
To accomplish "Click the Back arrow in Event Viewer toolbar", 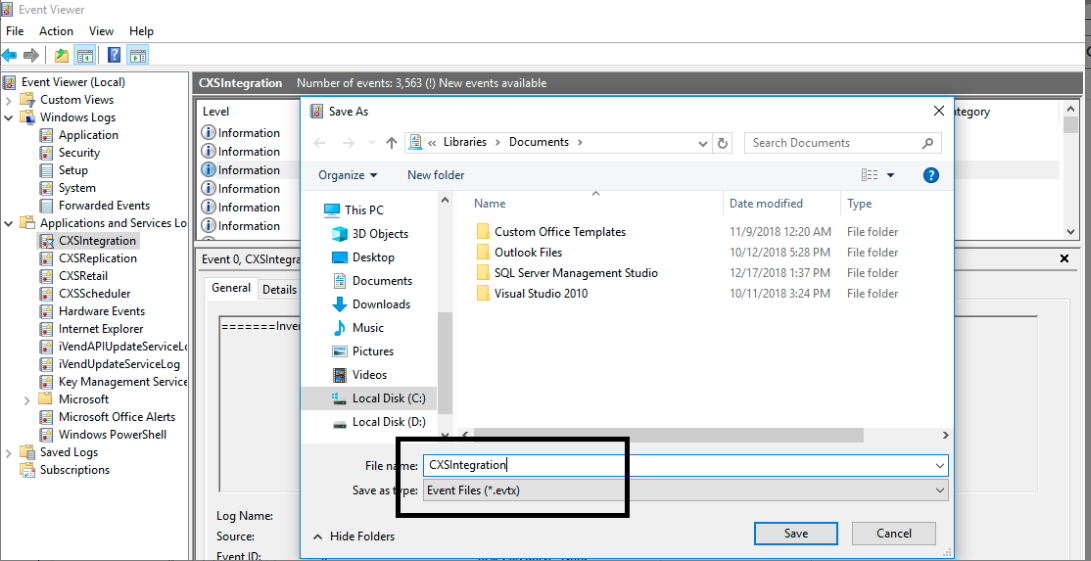I will point(10,55).
